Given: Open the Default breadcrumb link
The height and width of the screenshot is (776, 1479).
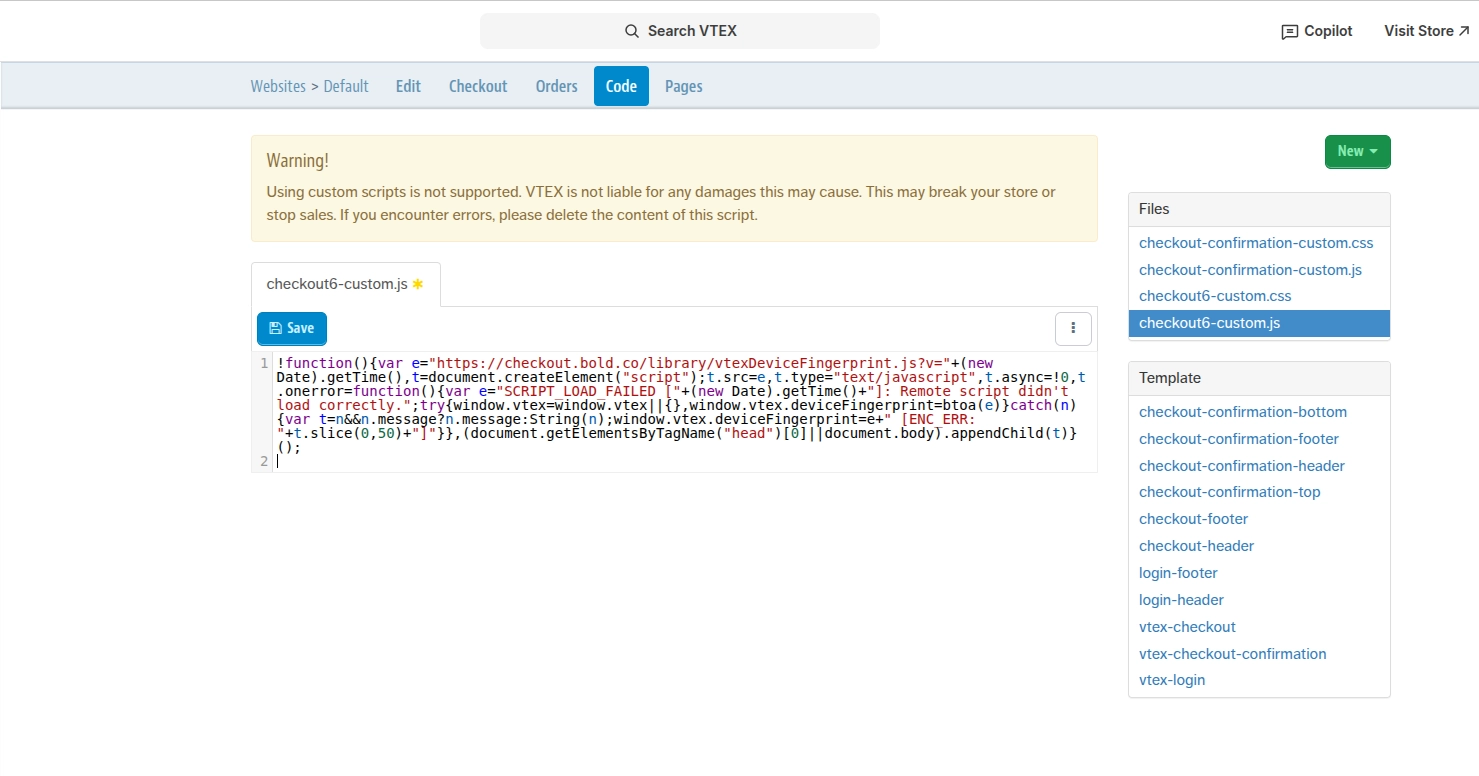Looking at the screenshot, I should click(x=346, y=86).
